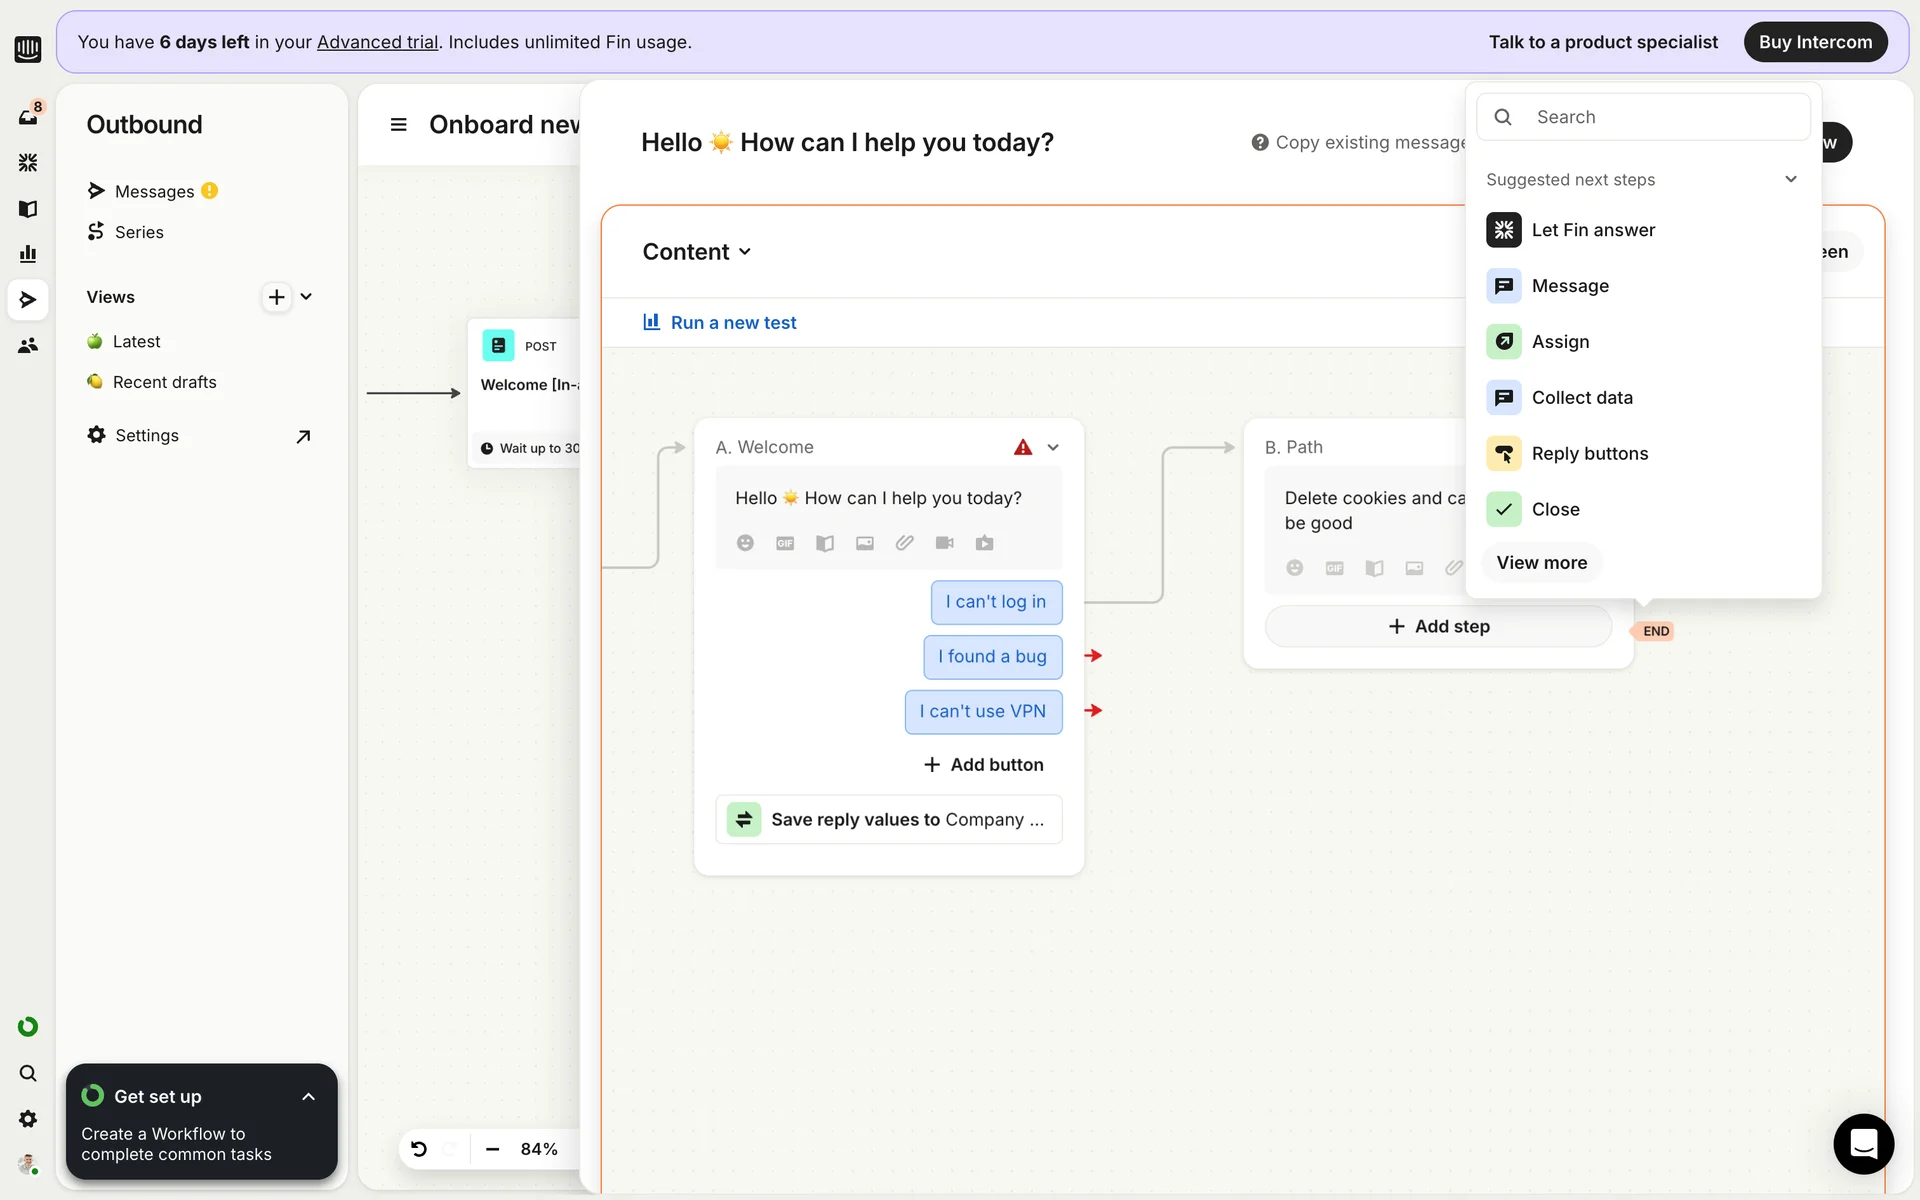Expand the Content dropdown
The width and height of the screenshot is (1920, 1200).
697,252
